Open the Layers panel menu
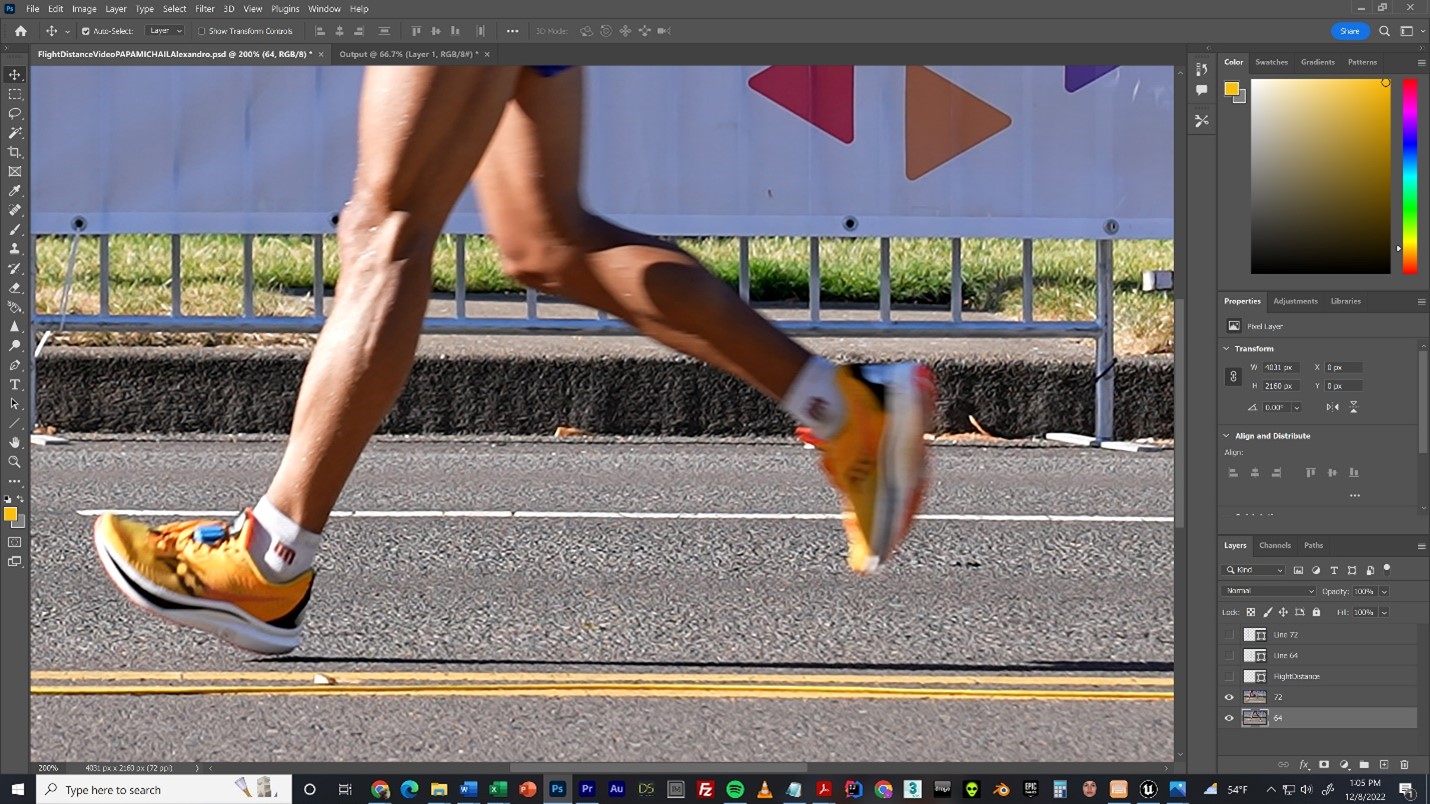This screenshot has height=804, width=1430. 1421,546
